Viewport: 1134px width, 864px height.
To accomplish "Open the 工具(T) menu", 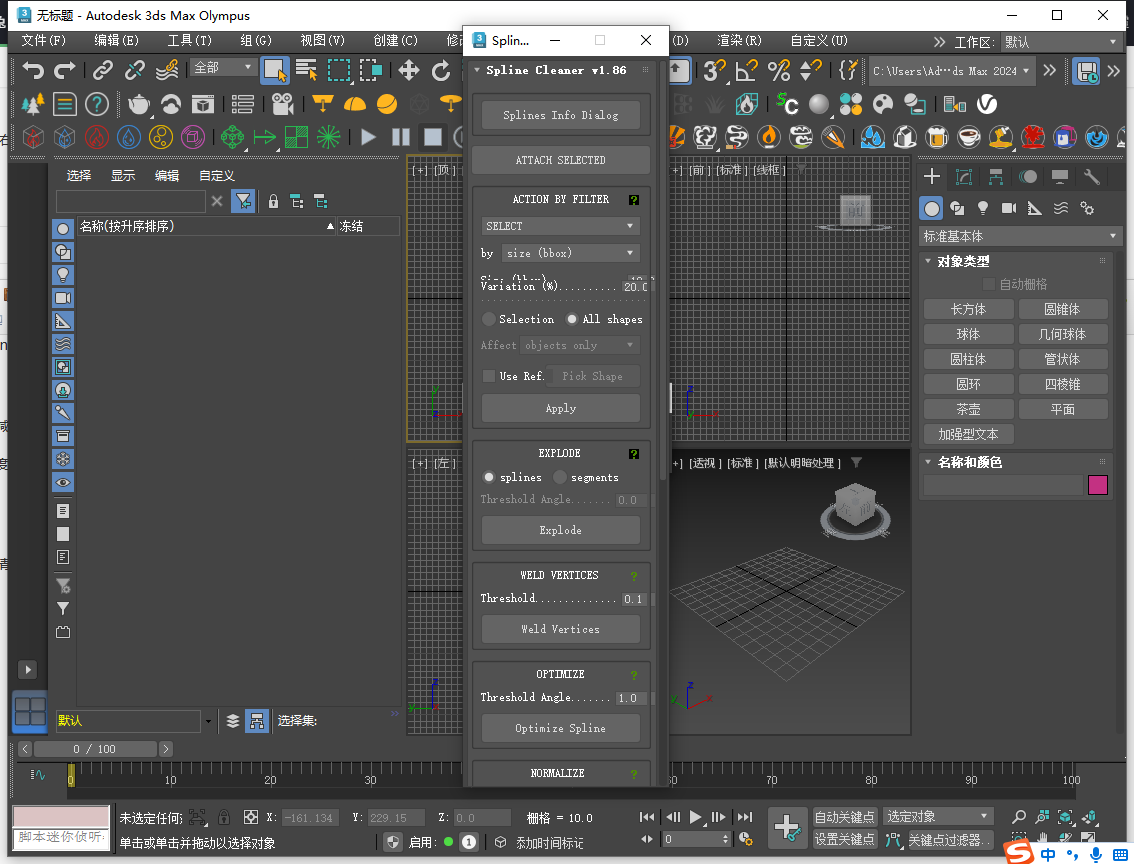I will 189,40.
